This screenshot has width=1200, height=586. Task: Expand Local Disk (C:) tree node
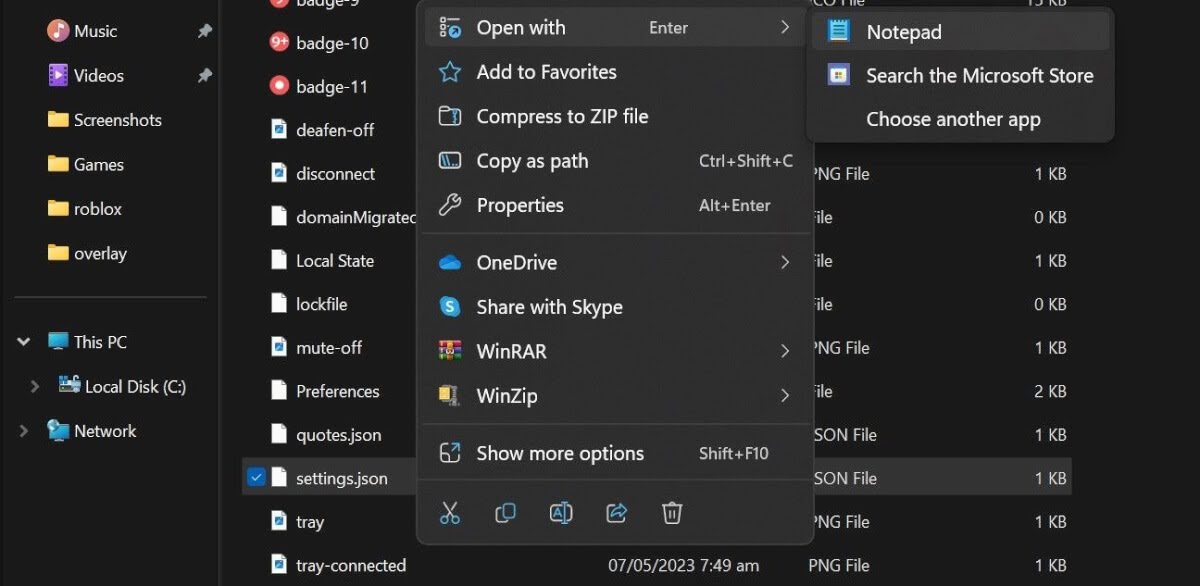[x=36, y=386]
